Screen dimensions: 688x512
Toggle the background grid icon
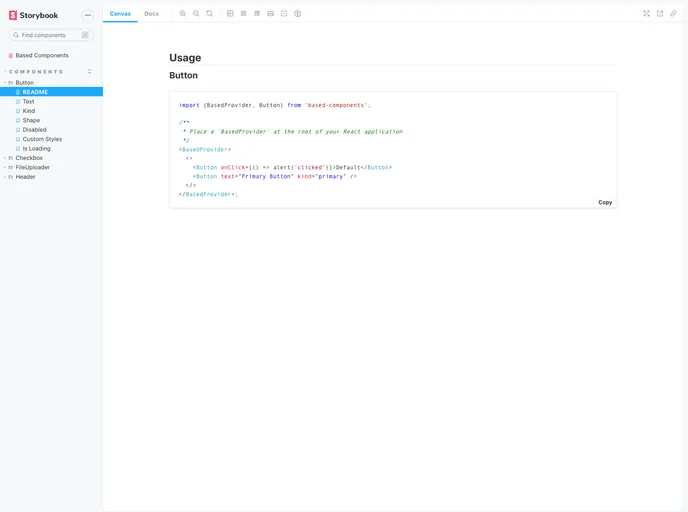point(244,14)
